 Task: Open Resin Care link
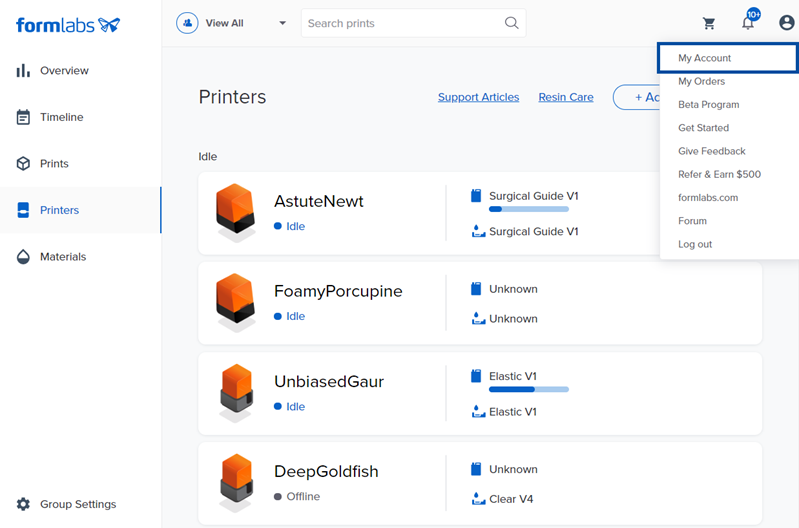tap(566, 97)
